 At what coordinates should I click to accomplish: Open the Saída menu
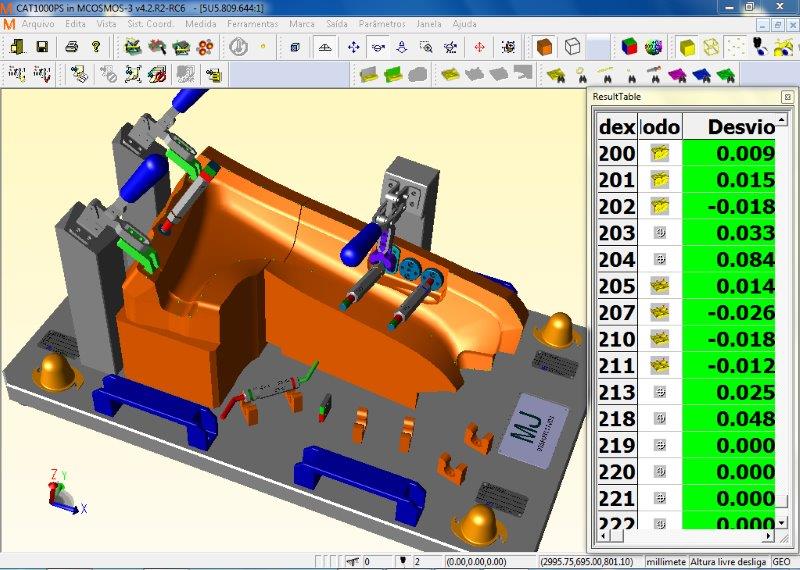pos(337,24)
